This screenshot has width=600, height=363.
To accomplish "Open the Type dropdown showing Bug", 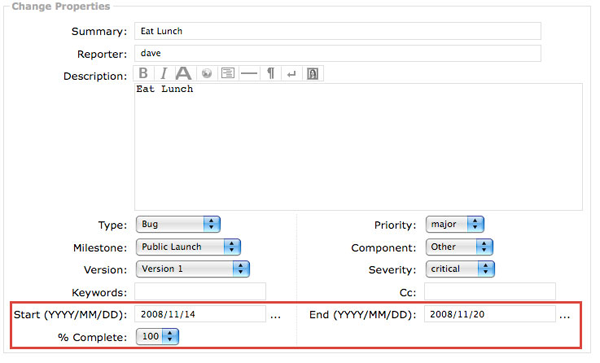I will coord(178,224).
